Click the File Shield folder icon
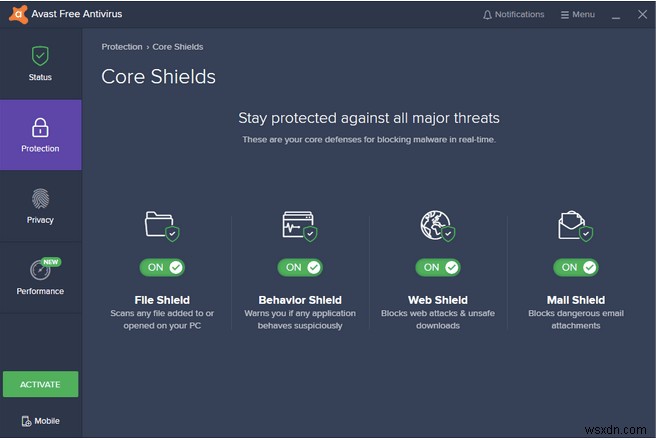 point(161,224)
